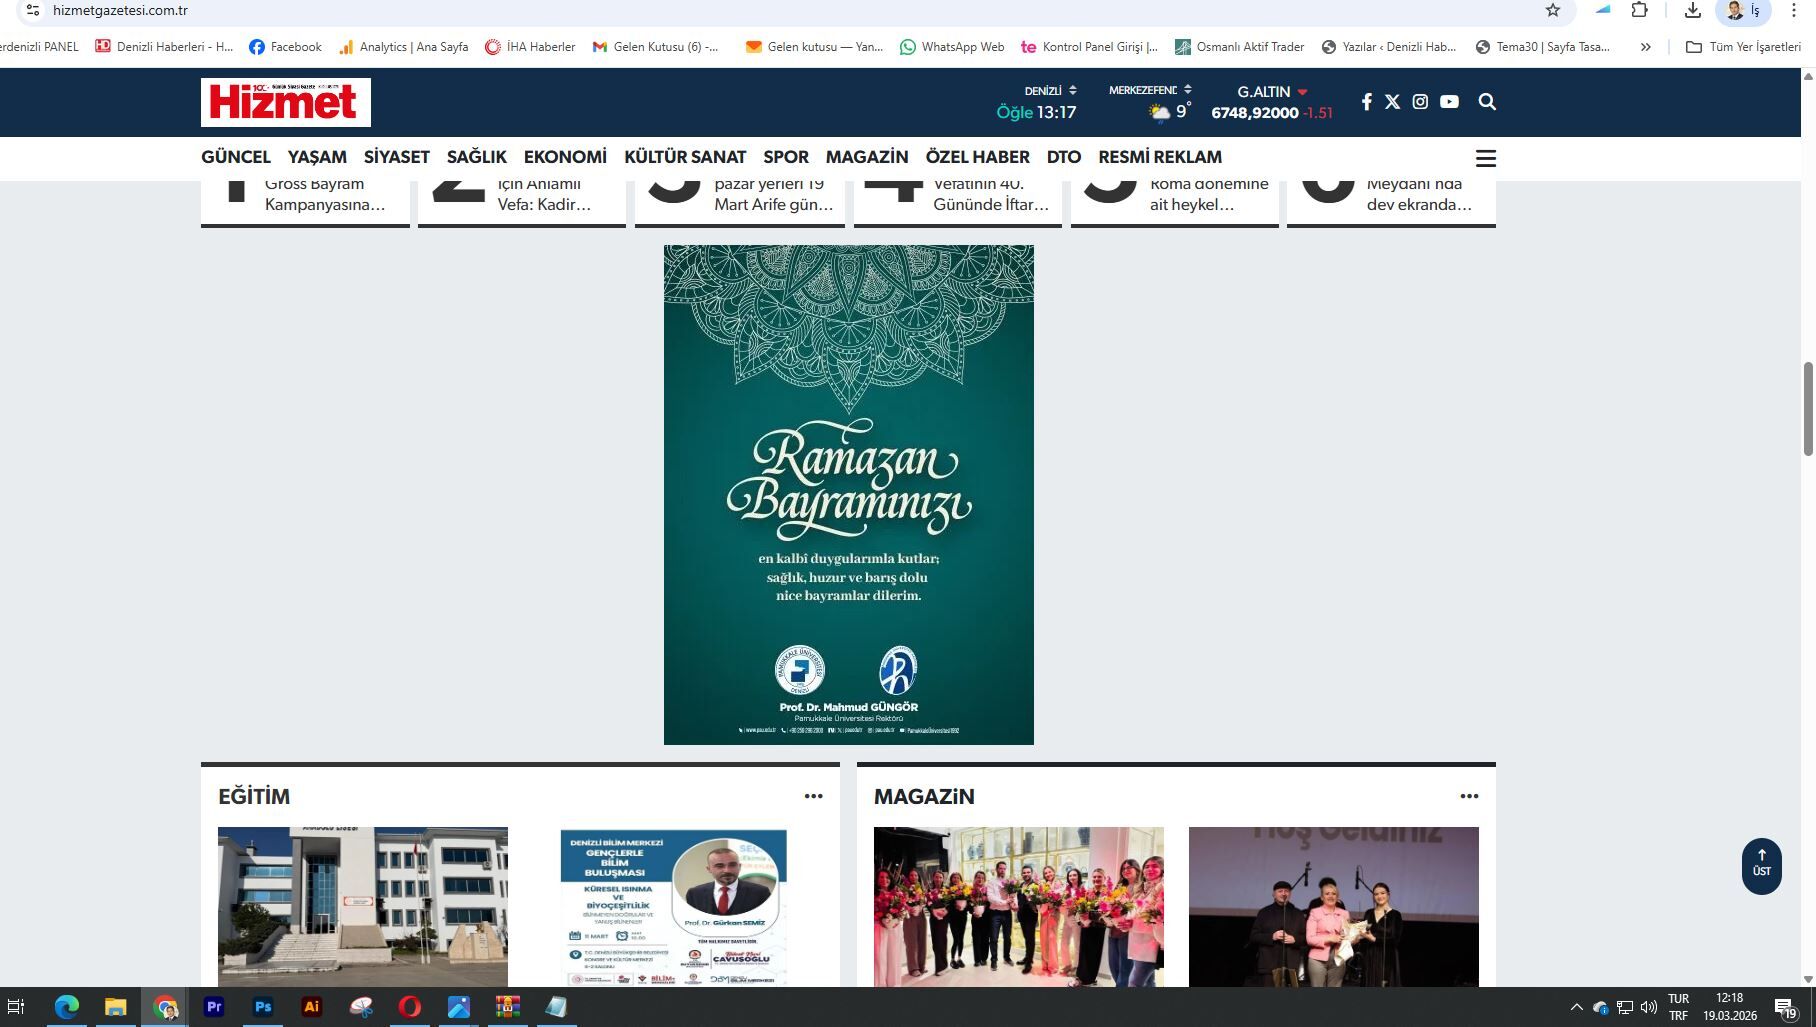The width and height of the screenshot is (1816, 1027).
Task: Open the YouTube channel icon
Action: [x=1449, y=102]
